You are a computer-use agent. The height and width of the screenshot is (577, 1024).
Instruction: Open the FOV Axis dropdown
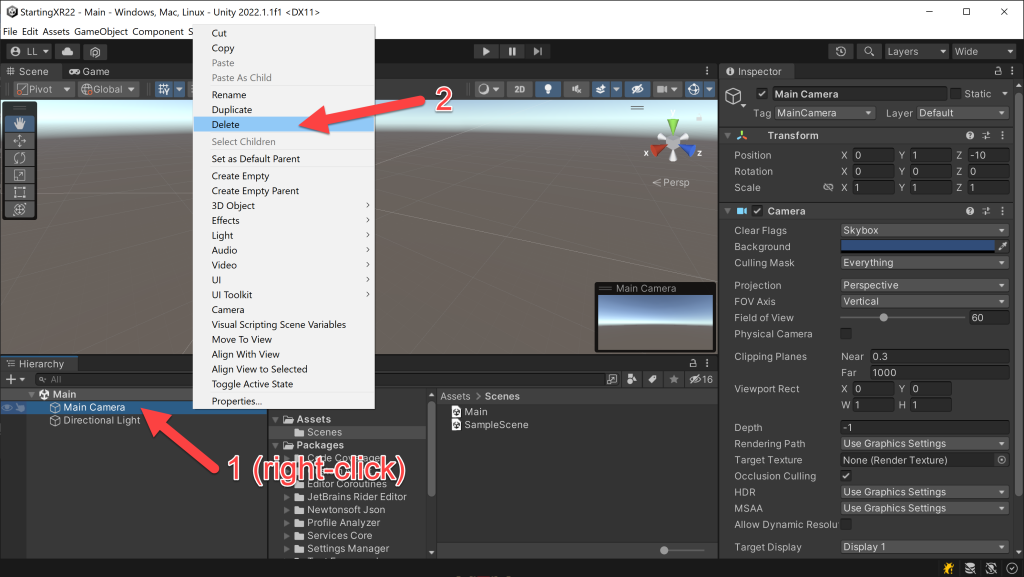[924, 302]
